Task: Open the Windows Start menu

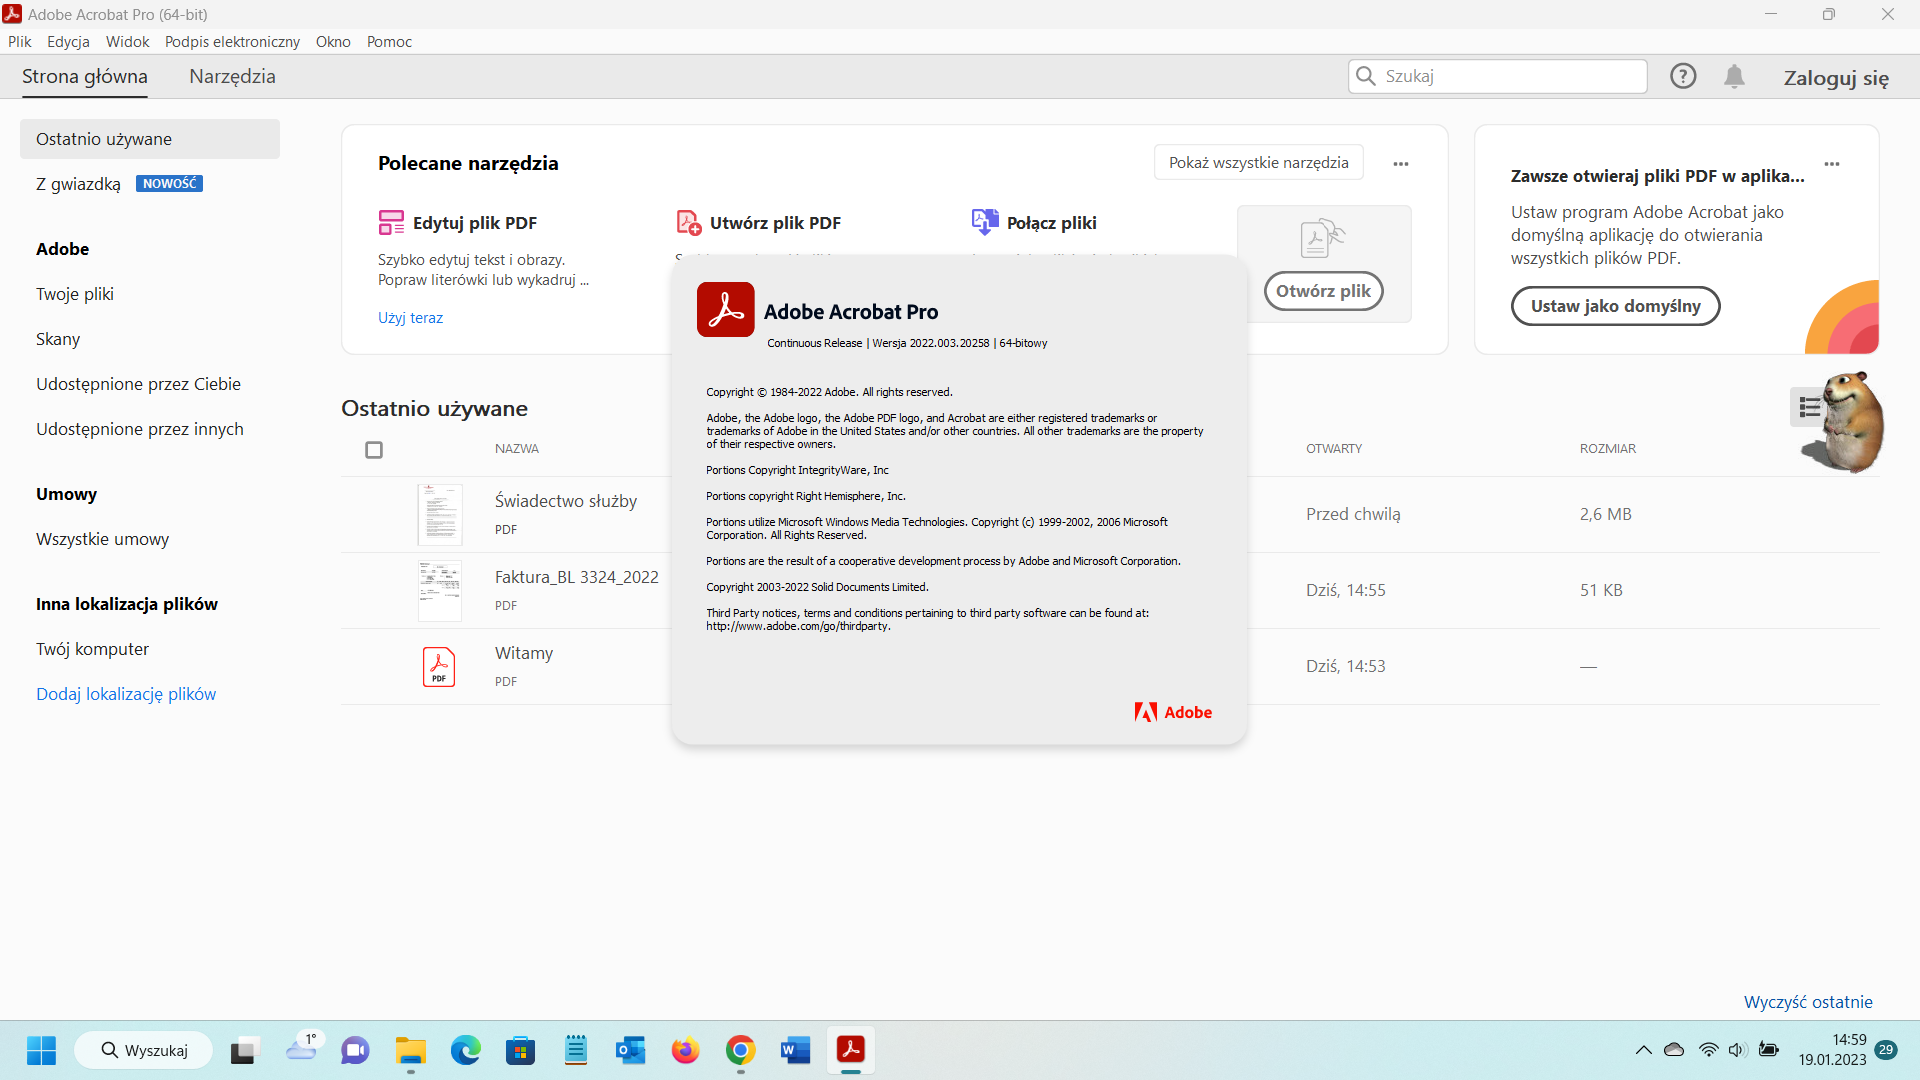Action: pyautogui.click(x=41, y=1050)
